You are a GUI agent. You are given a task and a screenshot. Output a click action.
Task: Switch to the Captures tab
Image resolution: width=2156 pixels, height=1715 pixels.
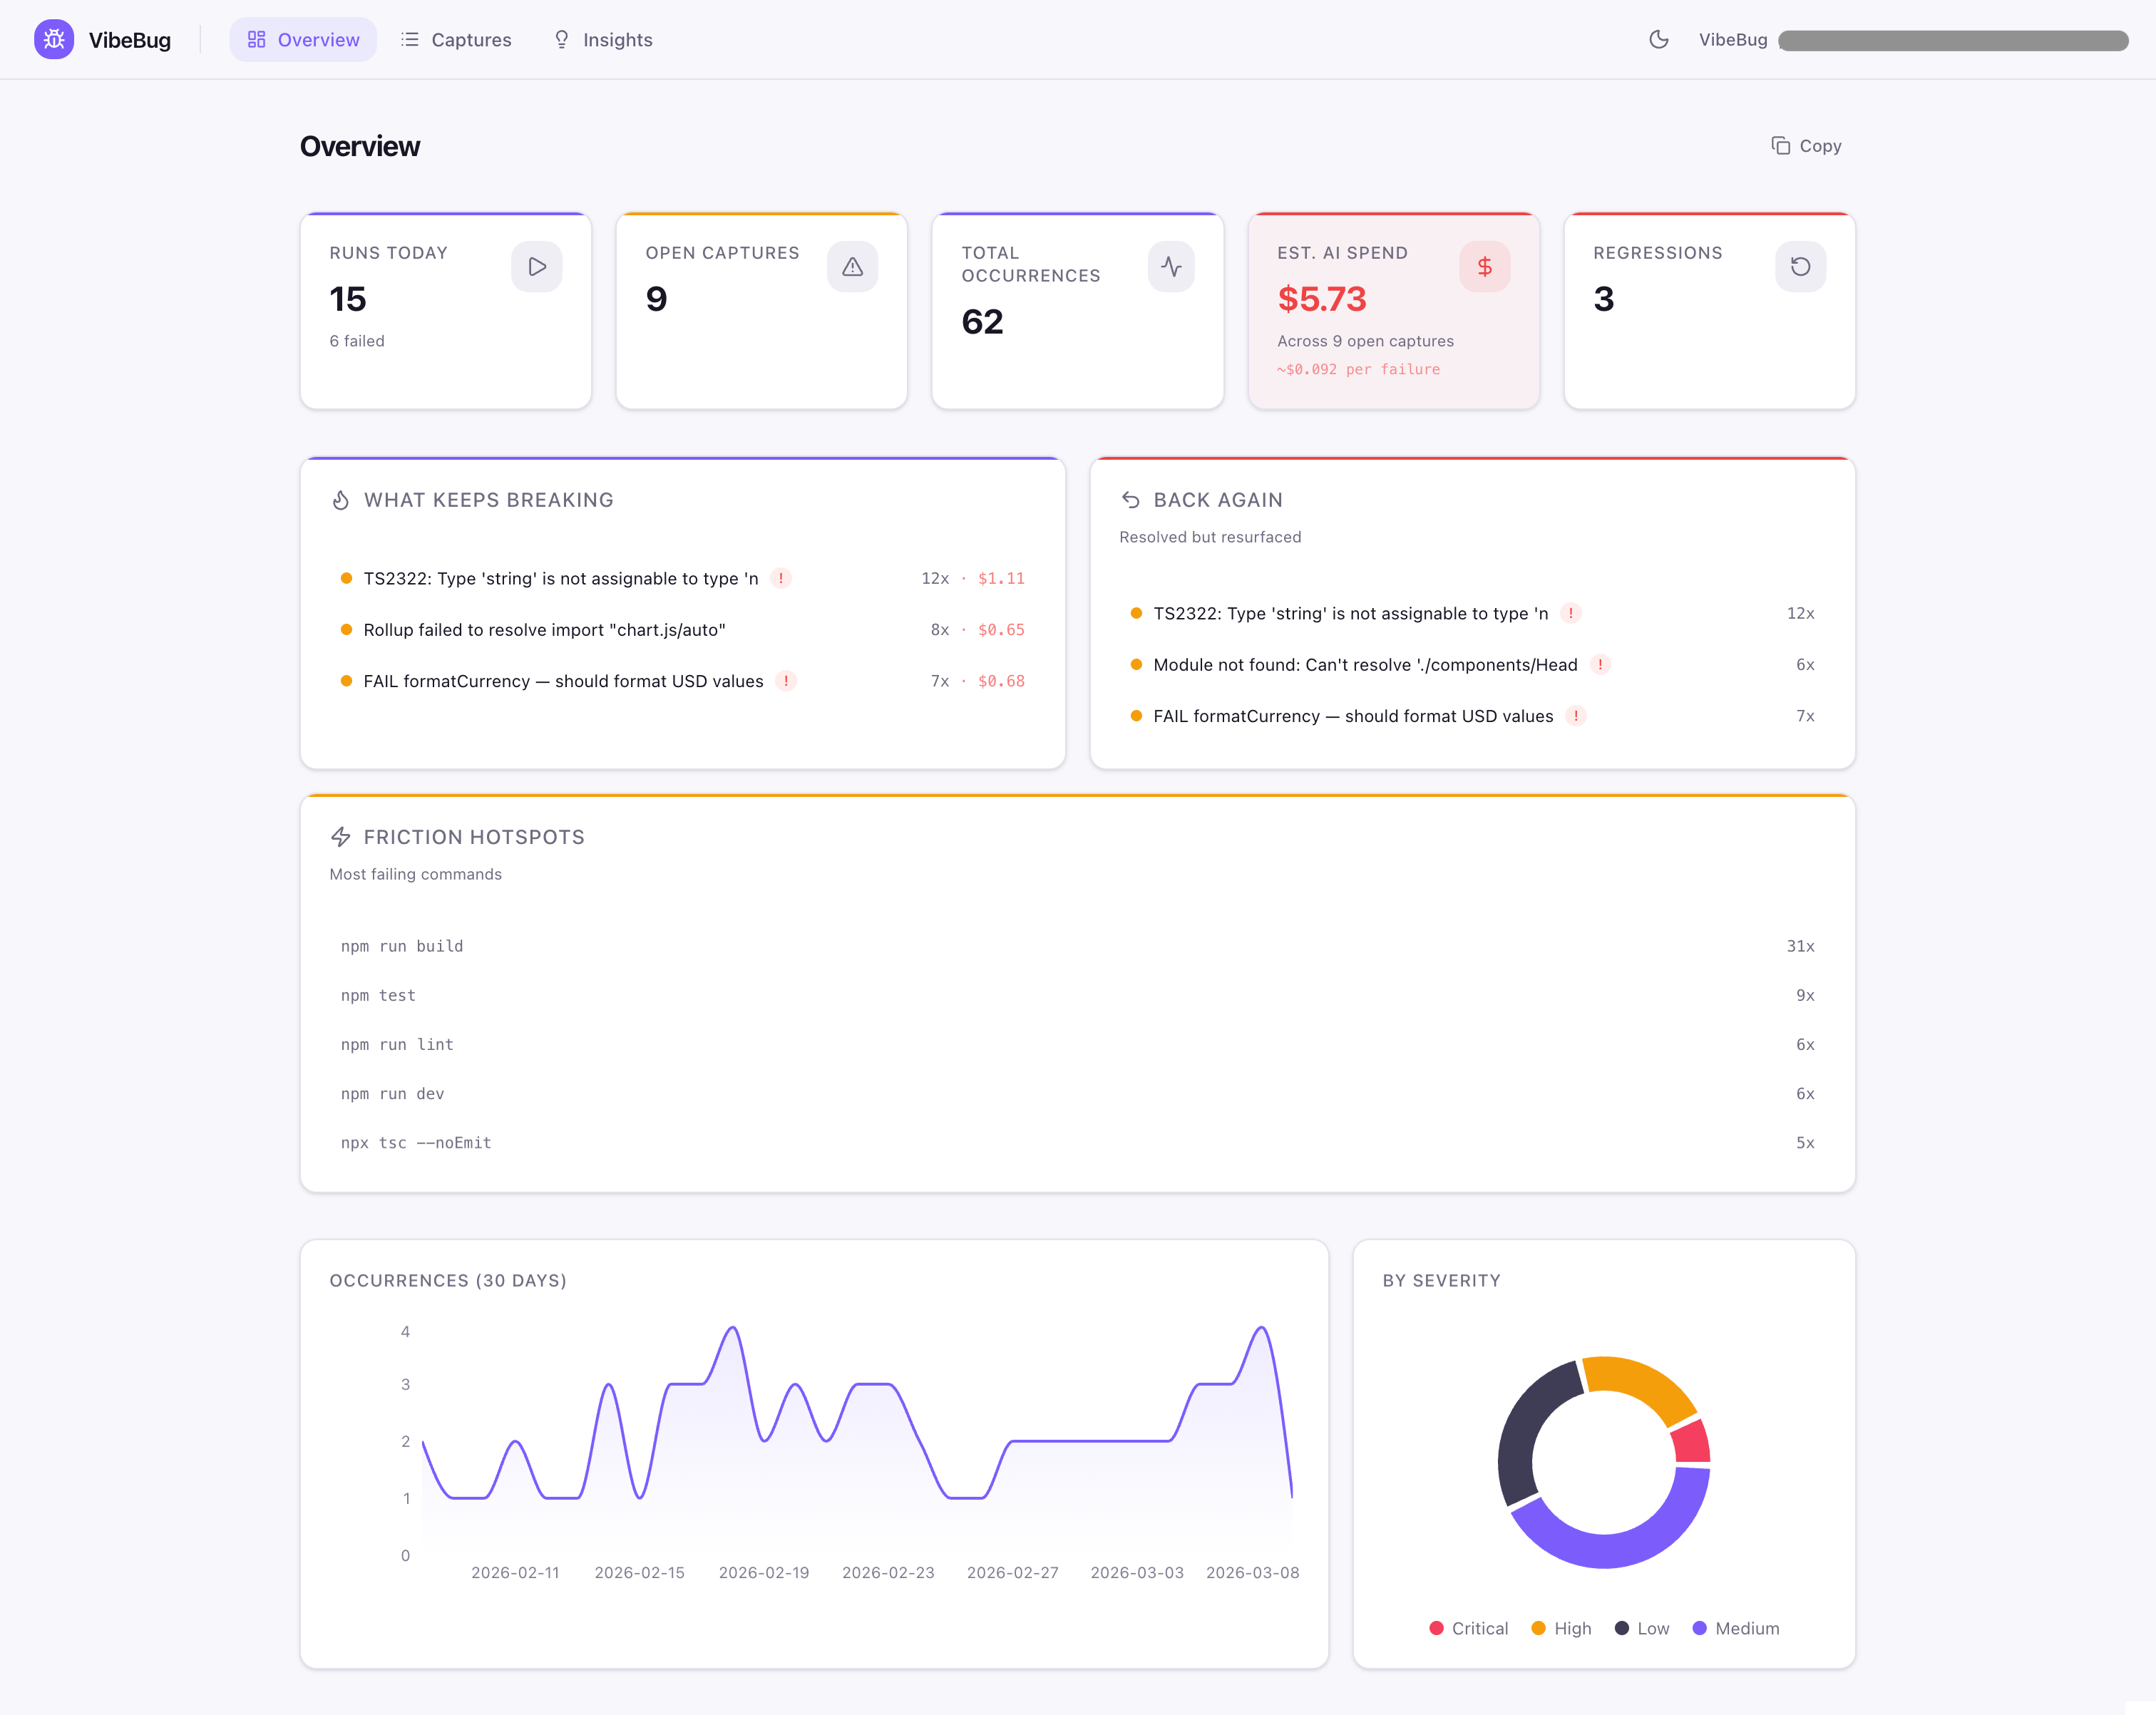456,40
